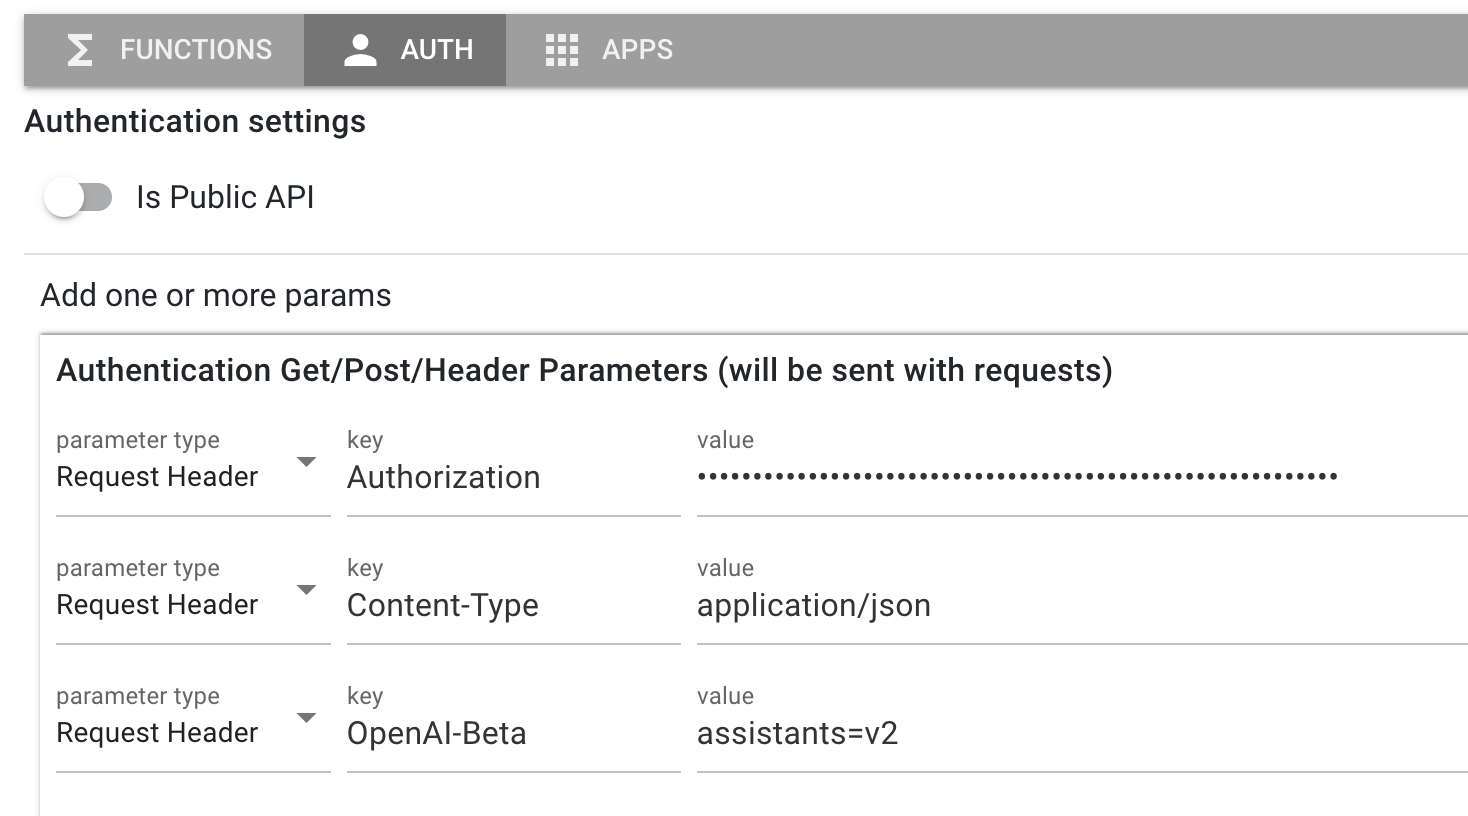Select the AUTH tab label
Screen dimensions: 1468x816
(x=436, y=50)
